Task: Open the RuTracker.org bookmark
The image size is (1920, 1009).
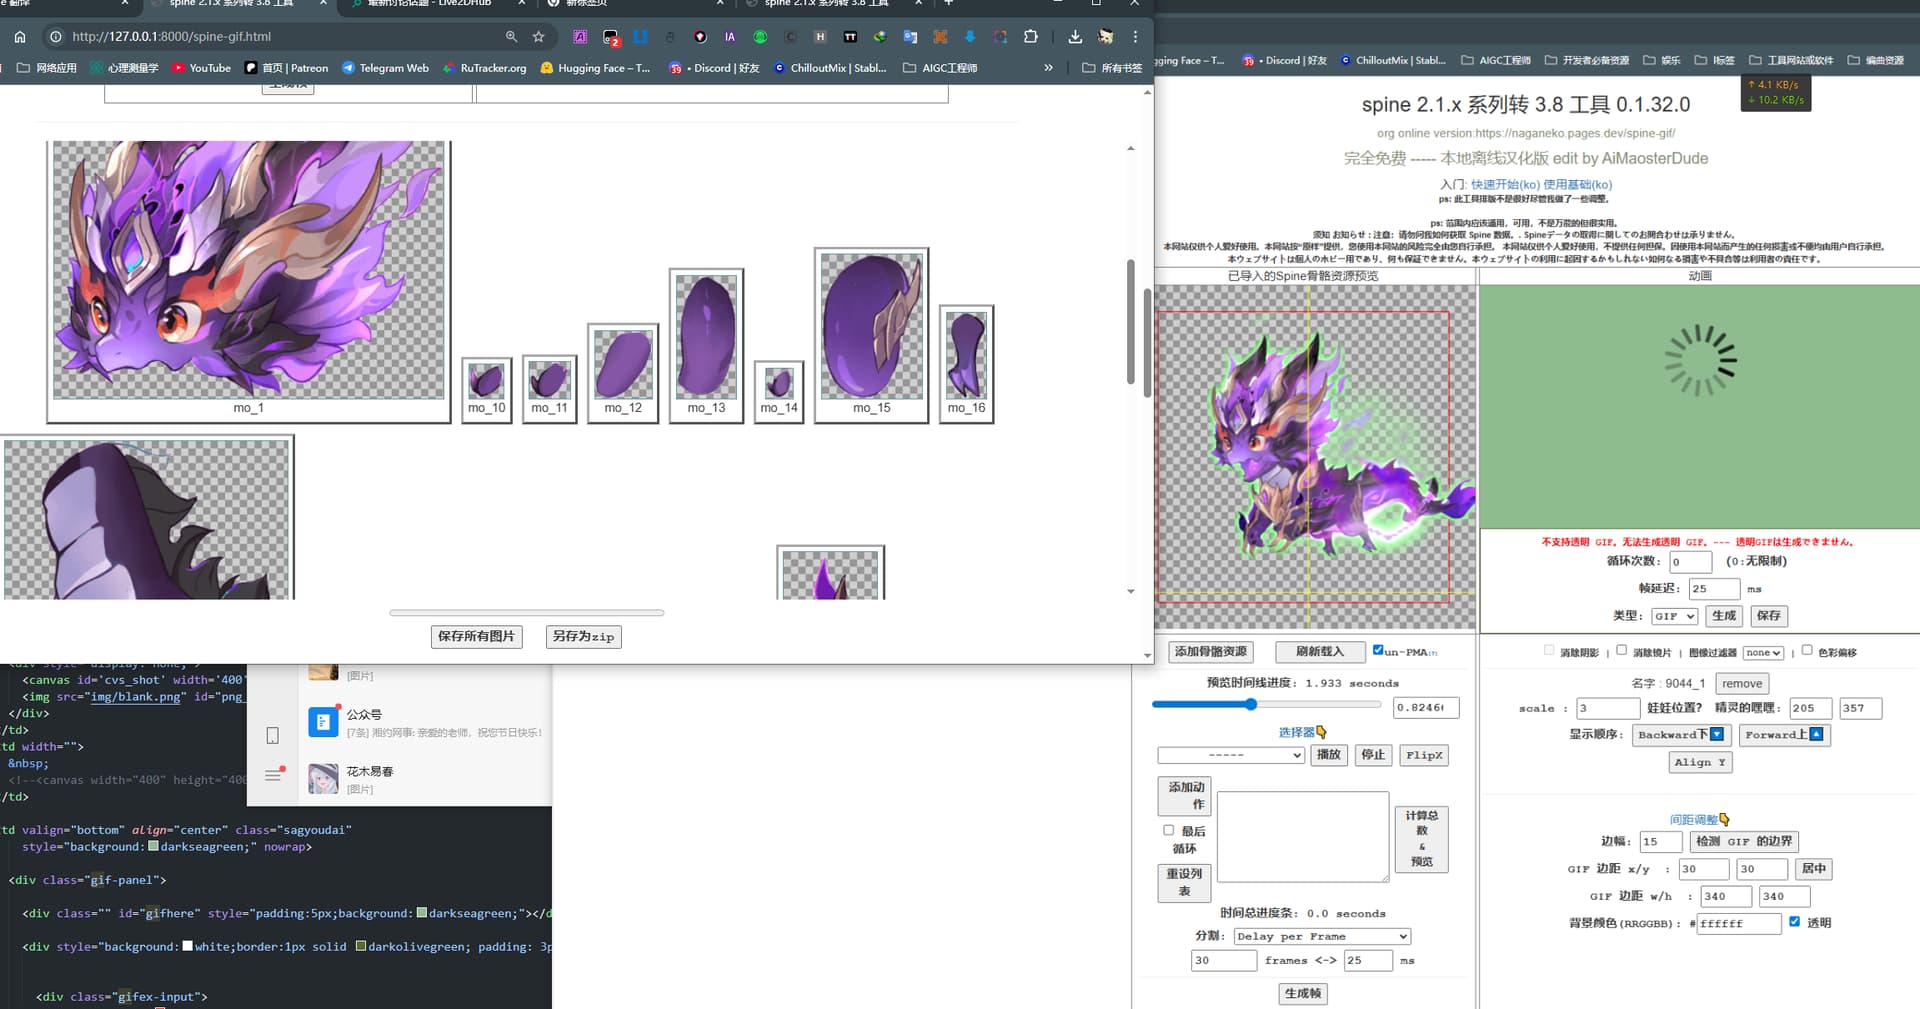Action: (484, 68)
